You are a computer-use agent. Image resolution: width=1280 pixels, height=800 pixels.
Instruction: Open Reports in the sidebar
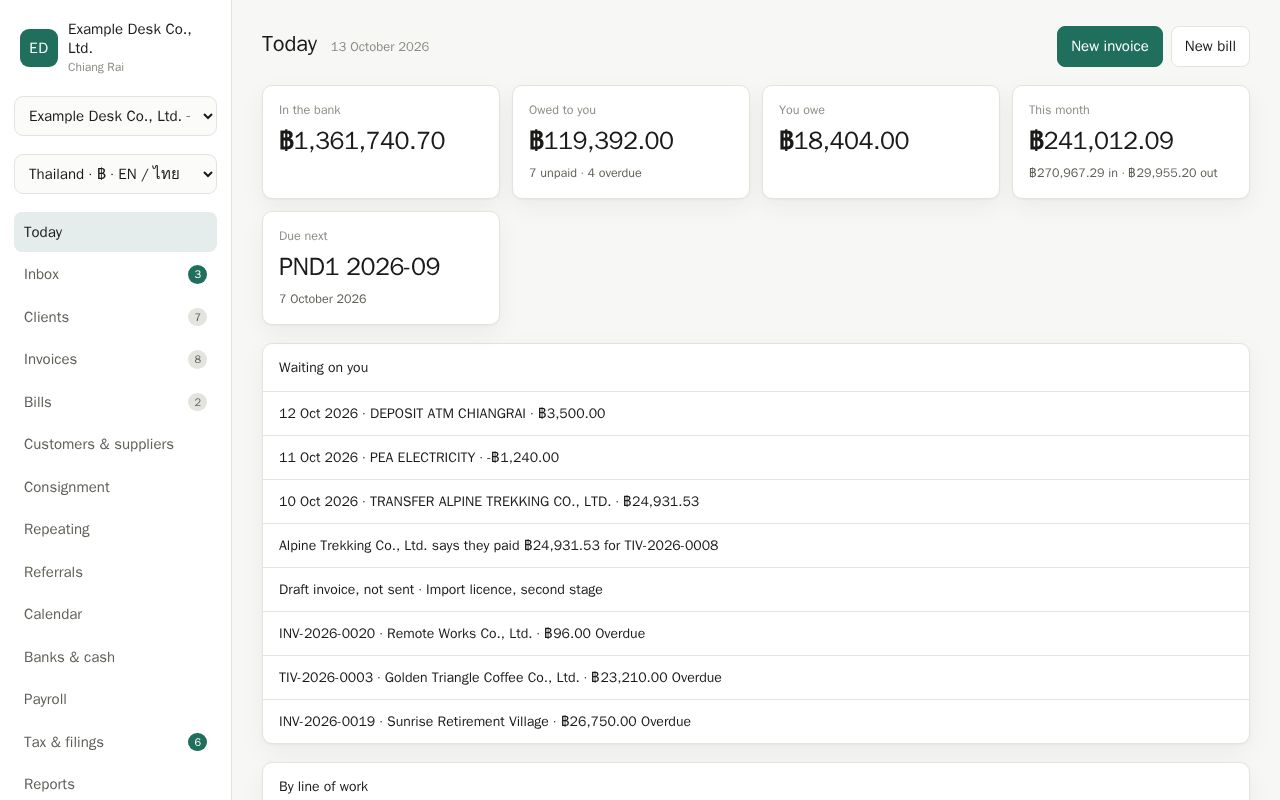point(115,784)
